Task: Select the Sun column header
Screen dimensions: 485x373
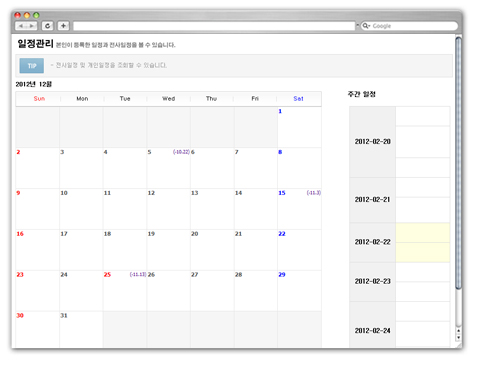Action: (39, 99)
